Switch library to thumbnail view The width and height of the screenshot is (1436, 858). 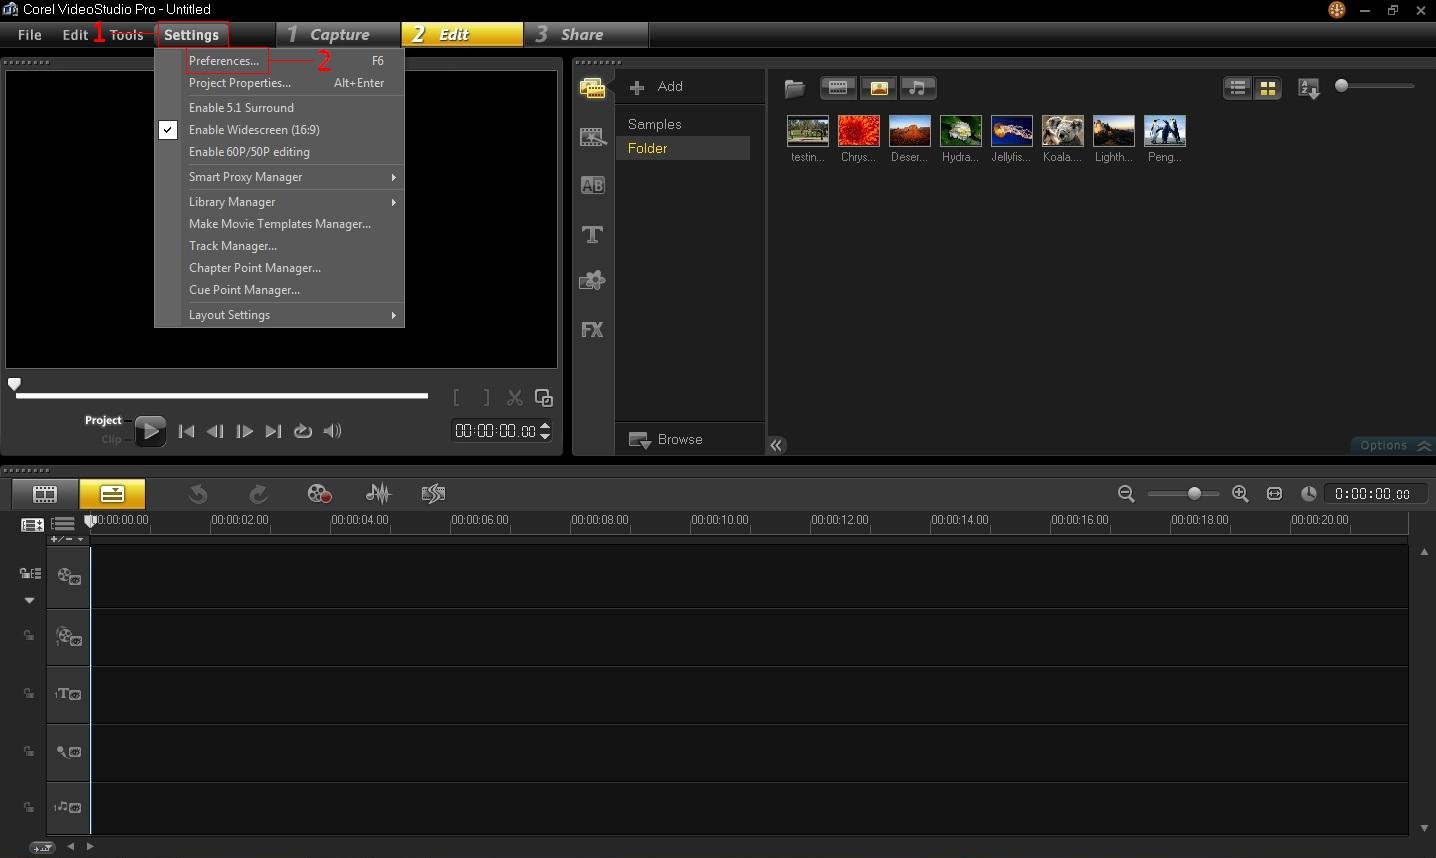point(1268,88)
